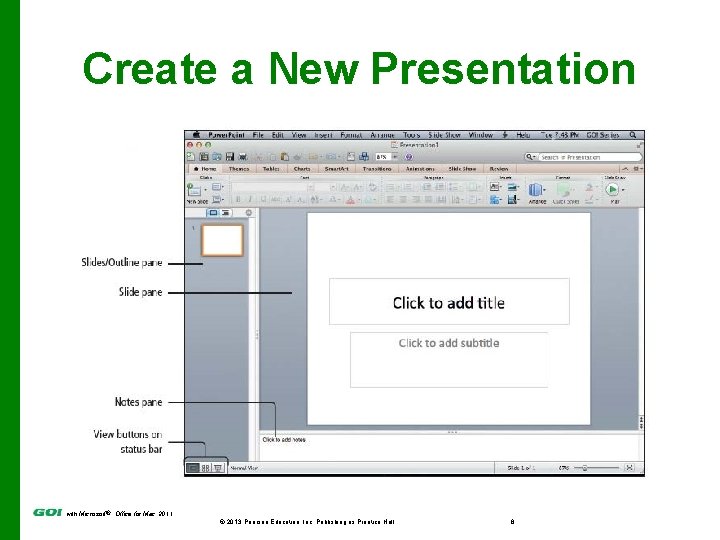The height and width of the screenshot is (540, 720).
Task: Open the slide Layout dropdown
Action: (218, 187)
